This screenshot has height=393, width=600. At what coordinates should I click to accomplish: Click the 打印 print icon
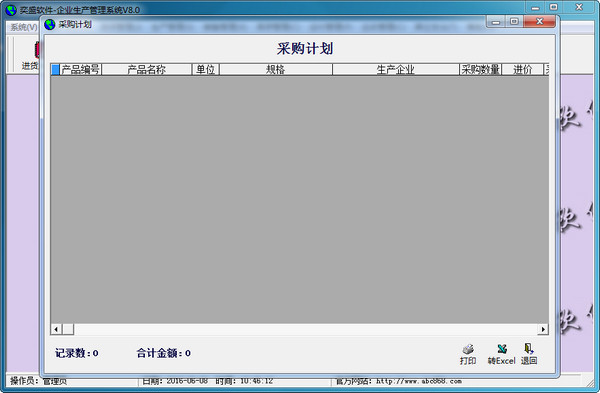[x=468, y=349]
